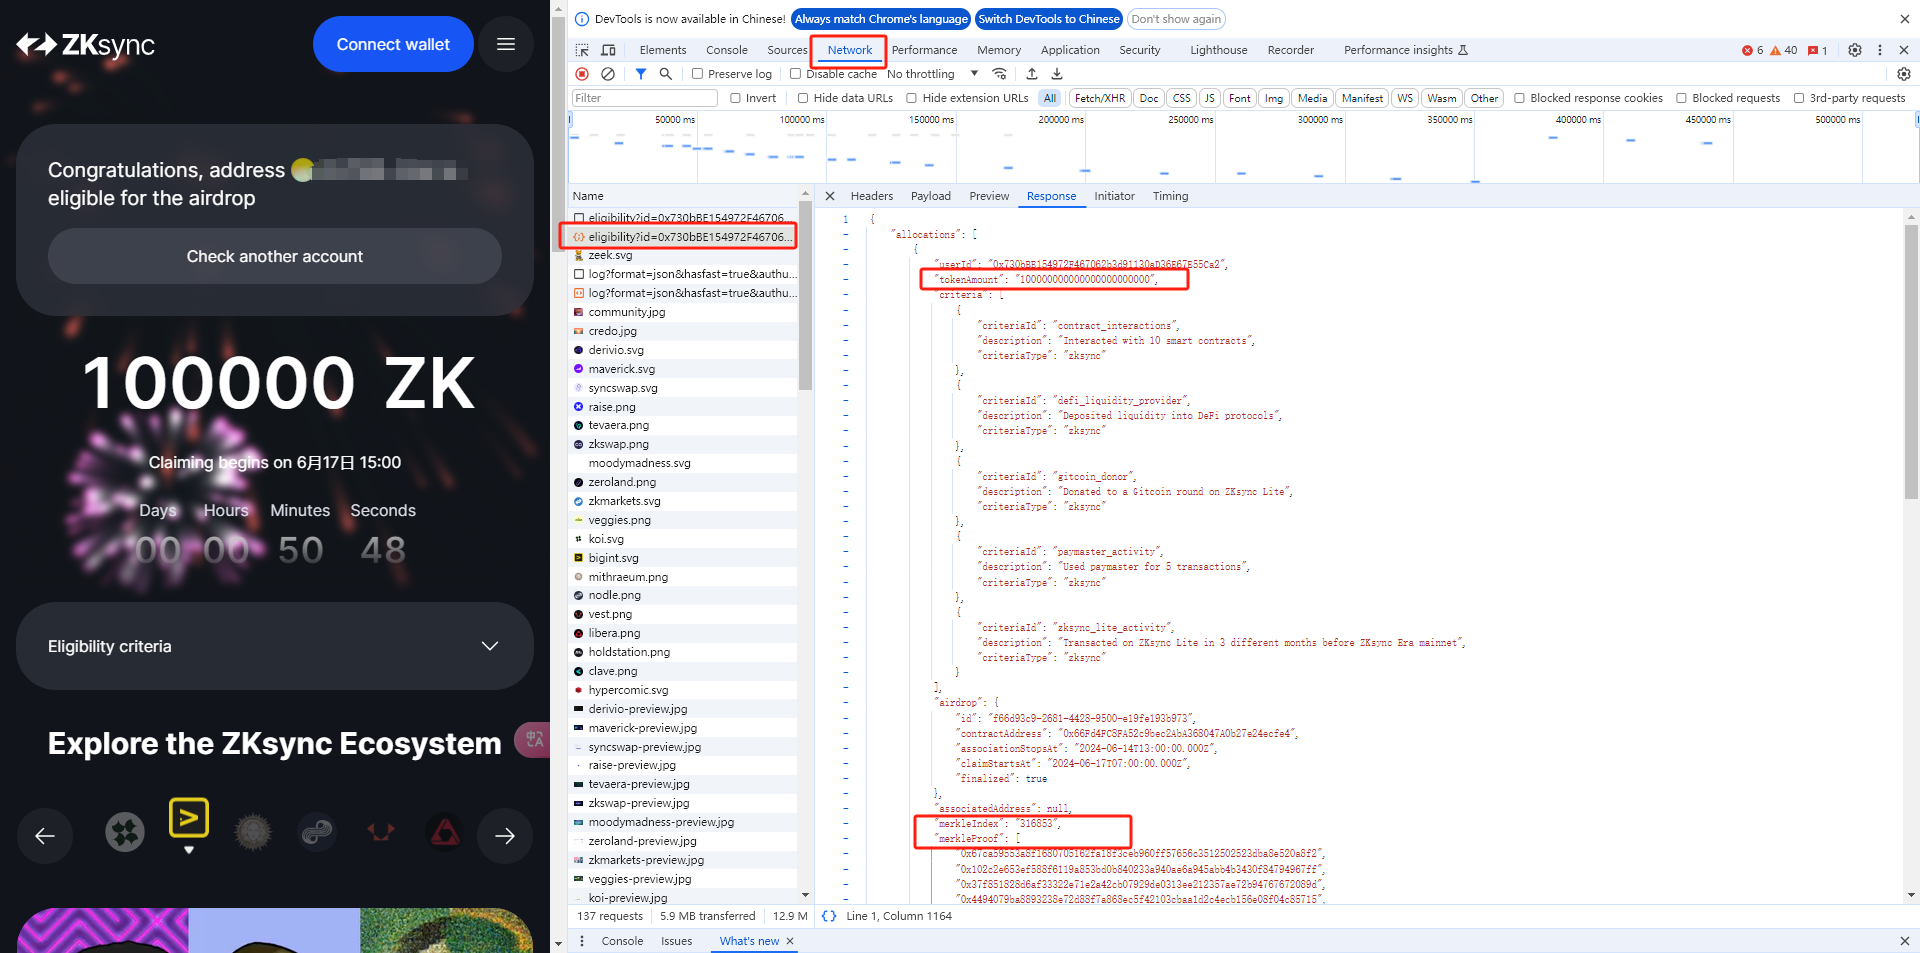The image size is (1920, 953).
Task: Enable the Preserve log checkbox
Action: pos(698,74)
